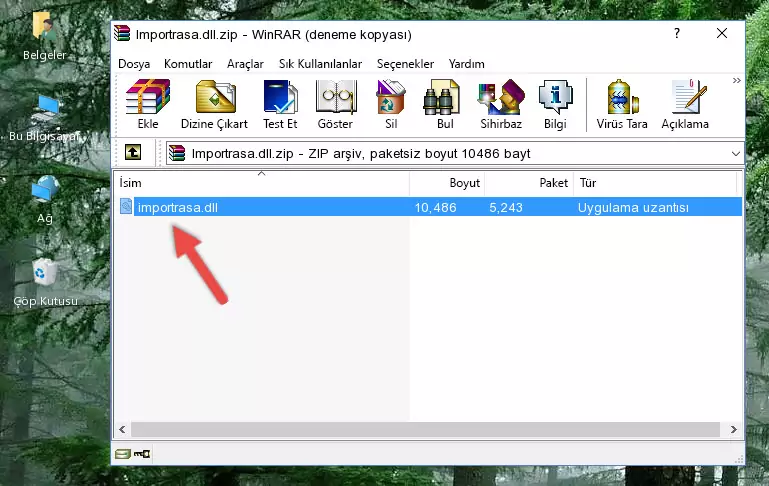This screenshot has height=486, width=769.
Task: Click the 10,486 size value
Action: click(435, 207)
